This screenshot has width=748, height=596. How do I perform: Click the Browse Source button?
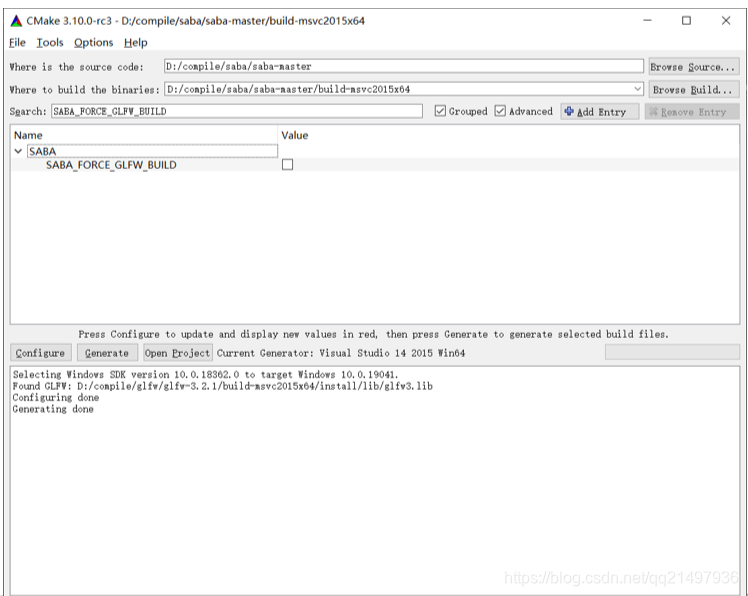694,67
